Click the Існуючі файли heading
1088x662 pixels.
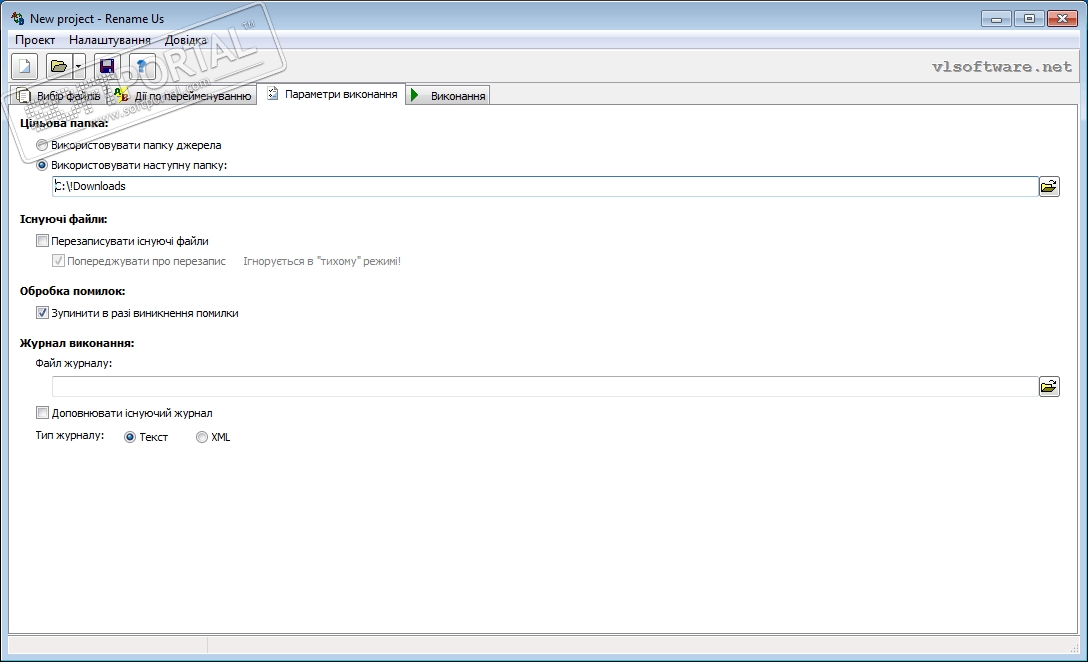tap(64, 219)
